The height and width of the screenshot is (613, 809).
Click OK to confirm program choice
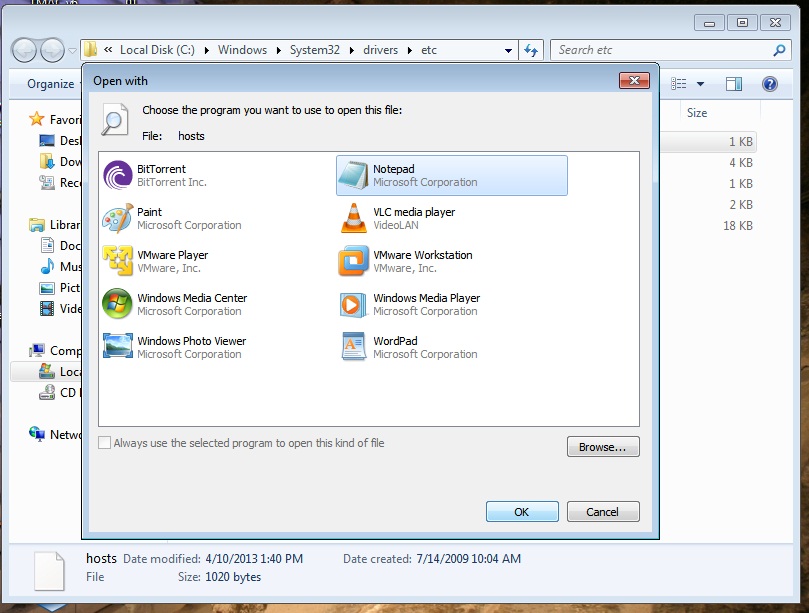pos(522,511)
